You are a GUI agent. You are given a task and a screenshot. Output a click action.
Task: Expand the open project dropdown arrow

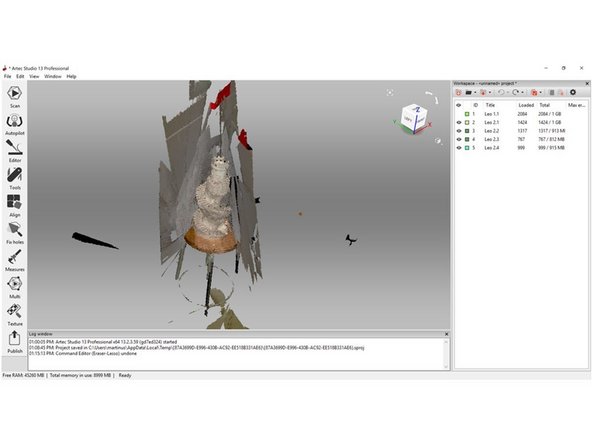[475, 92]
